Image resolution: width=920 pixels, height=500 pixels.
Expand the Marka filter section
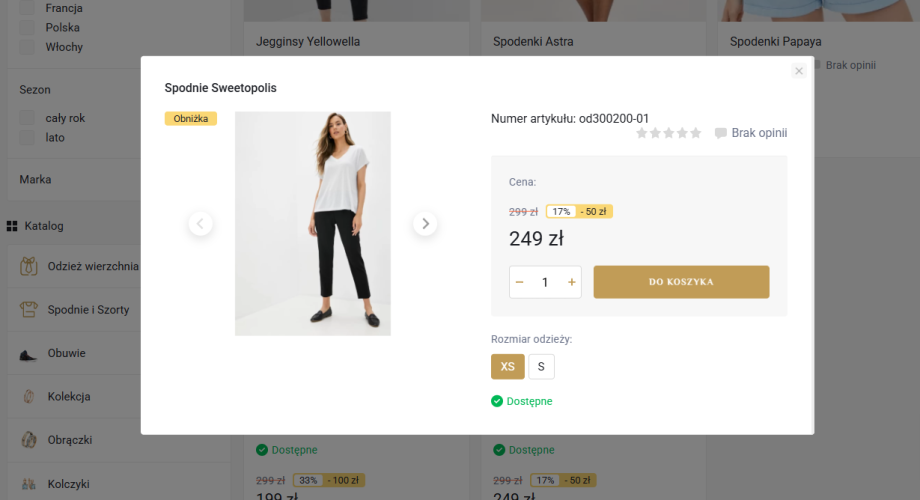click(x=36, y=180)
